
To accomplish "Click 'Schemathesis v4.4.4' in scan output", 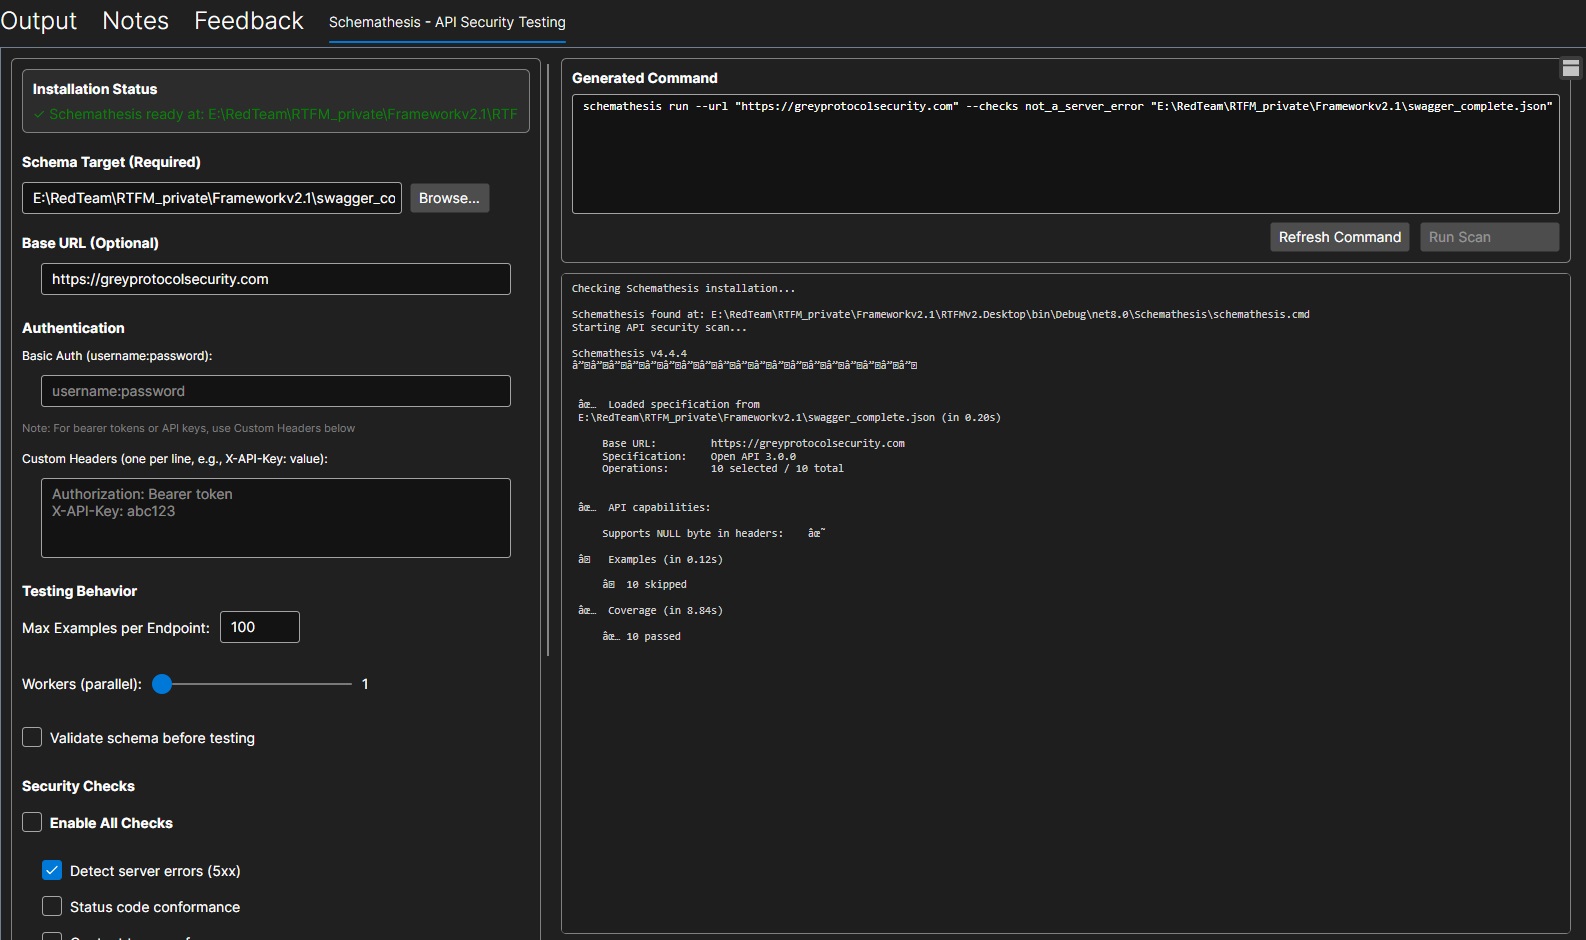I will point(629,353).
